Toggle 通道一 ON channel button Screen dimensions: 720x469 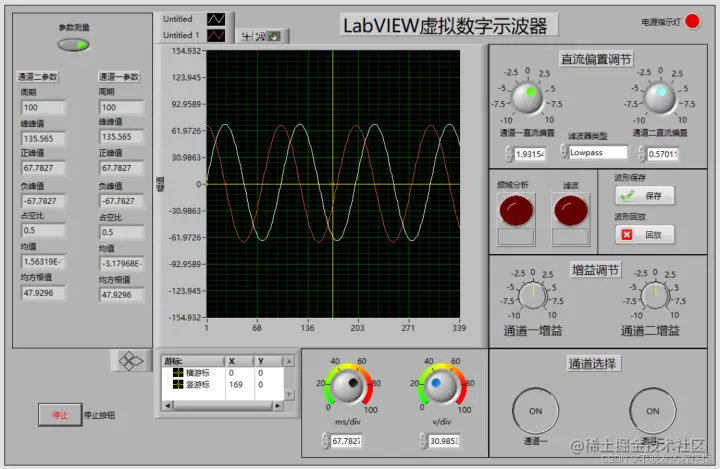(535, 411)
